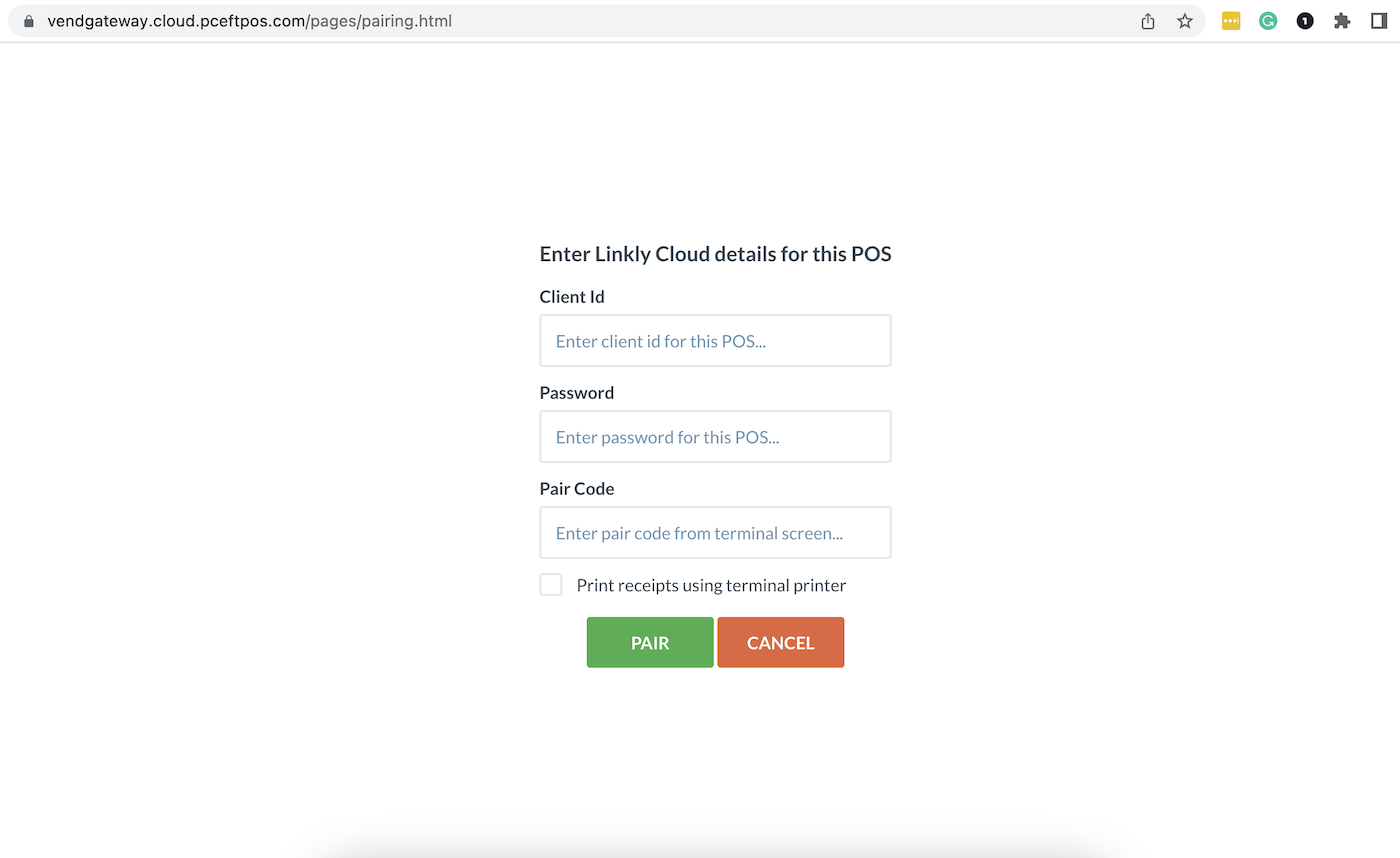Open the yellow password-dots extension
The image size is (1400, 858).
pos(1231,21)
